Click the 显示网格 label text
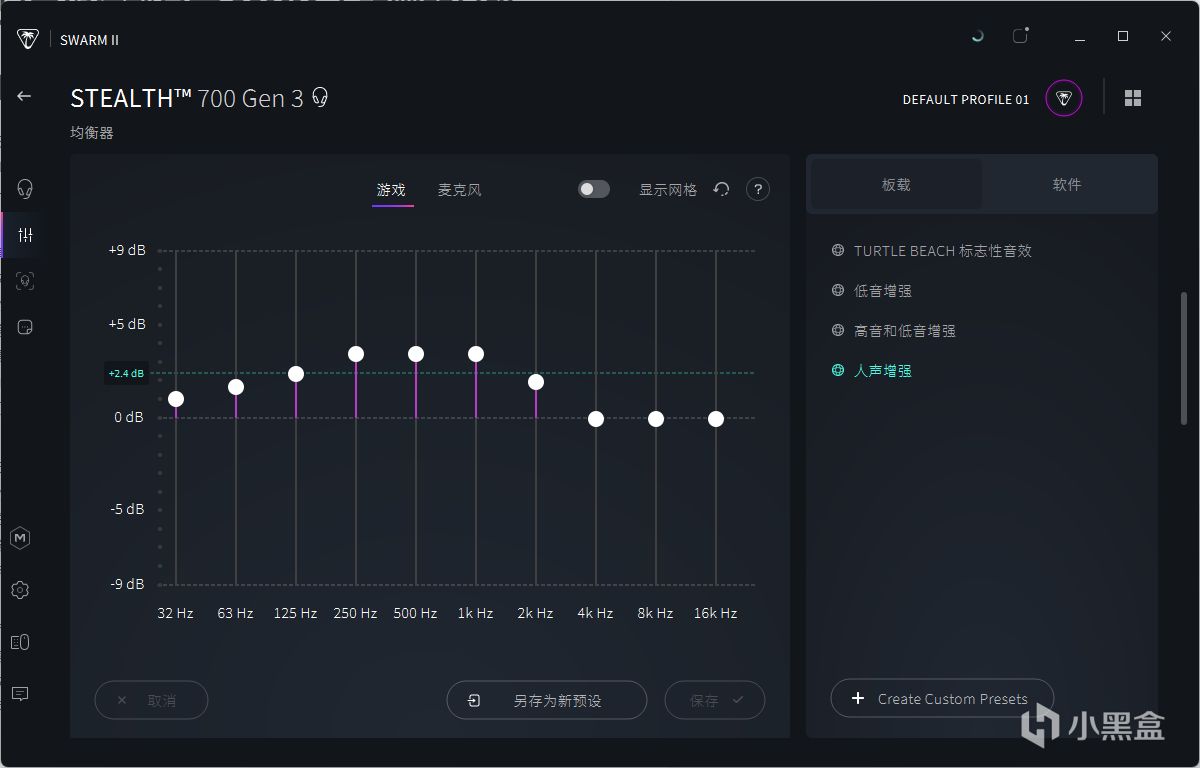Image resolution: width=1200 pixels, height=768 pixels. pos(668,190)
